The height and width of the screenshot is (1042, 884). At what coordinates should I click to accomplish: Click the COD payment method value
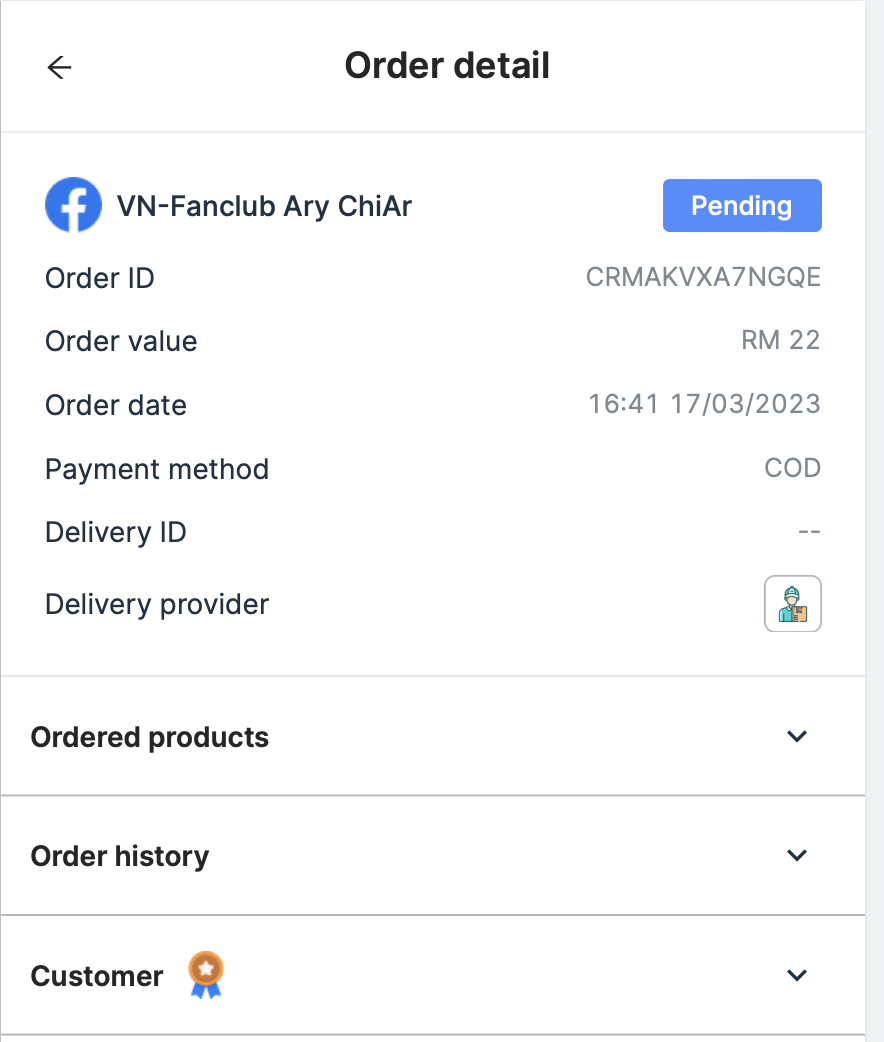(x=792, y=468)
